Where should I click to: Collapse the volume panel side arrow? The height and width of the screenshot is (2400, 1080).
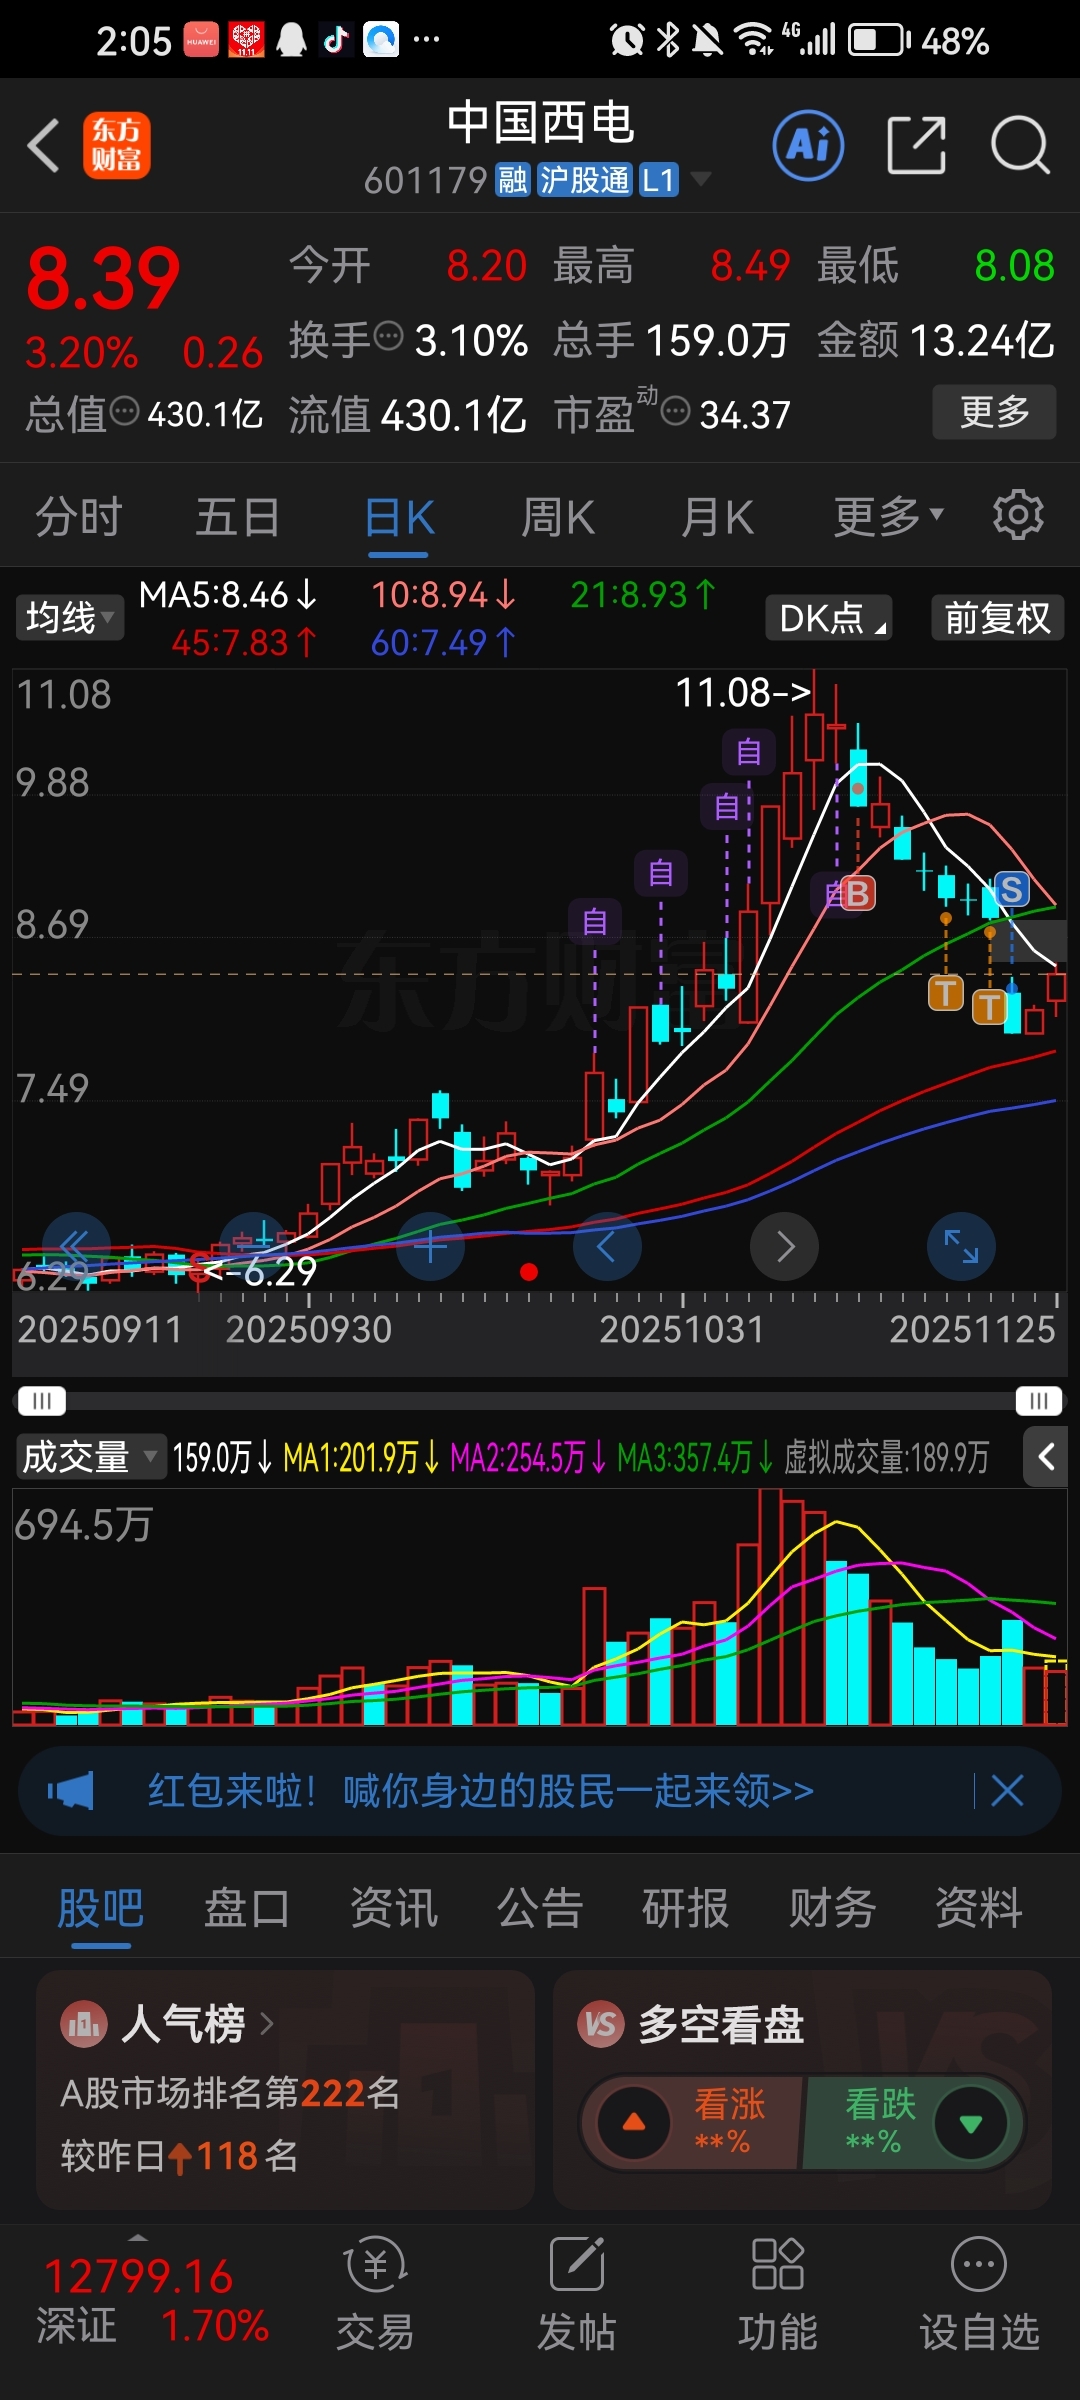1046,1457
